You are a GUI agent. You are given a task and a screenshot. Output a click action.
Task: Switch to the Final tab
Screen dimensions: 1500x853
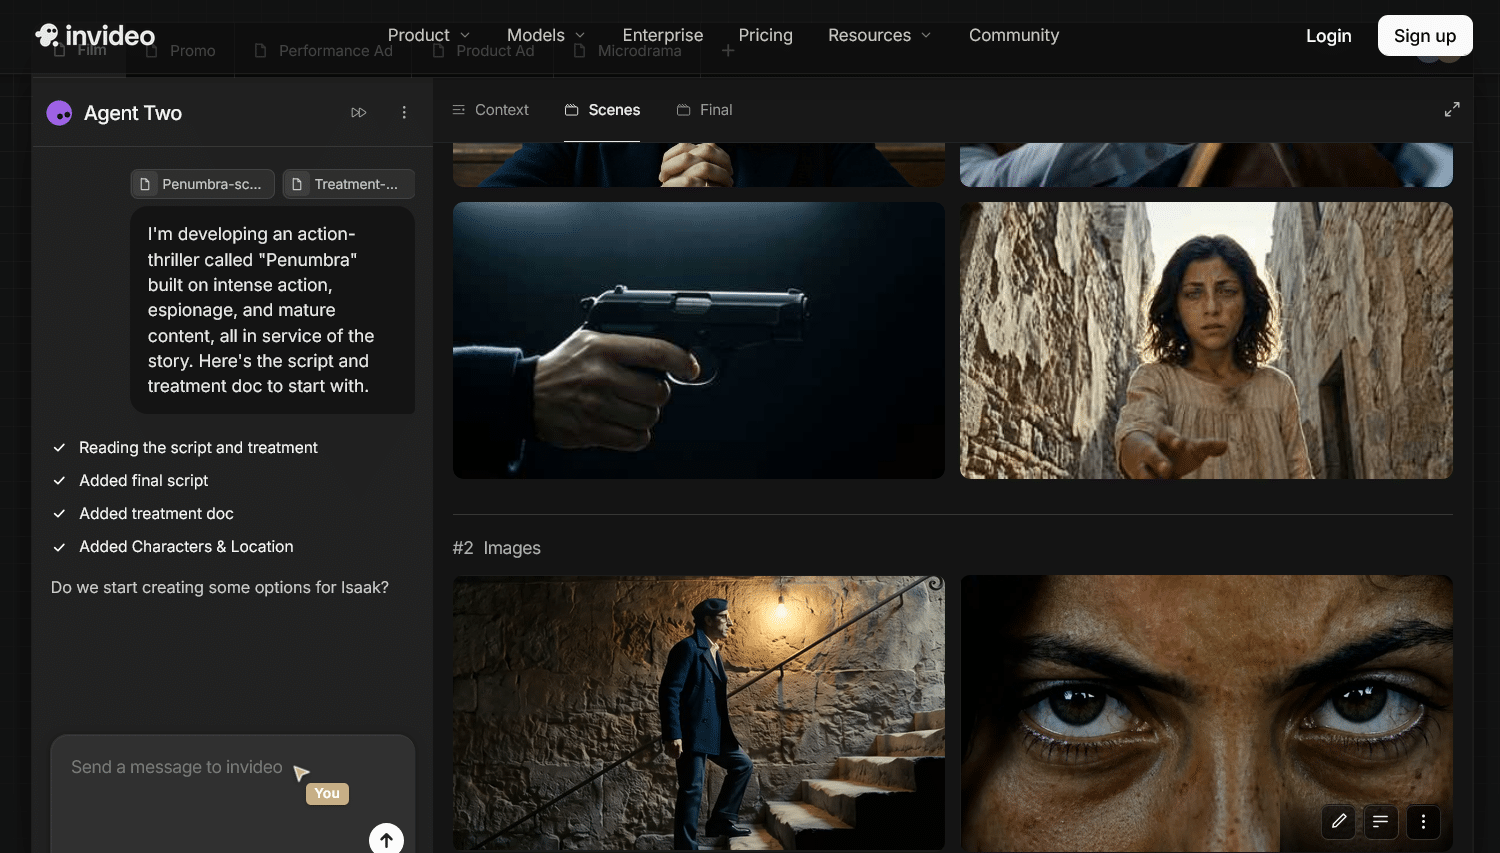(704, 110)
